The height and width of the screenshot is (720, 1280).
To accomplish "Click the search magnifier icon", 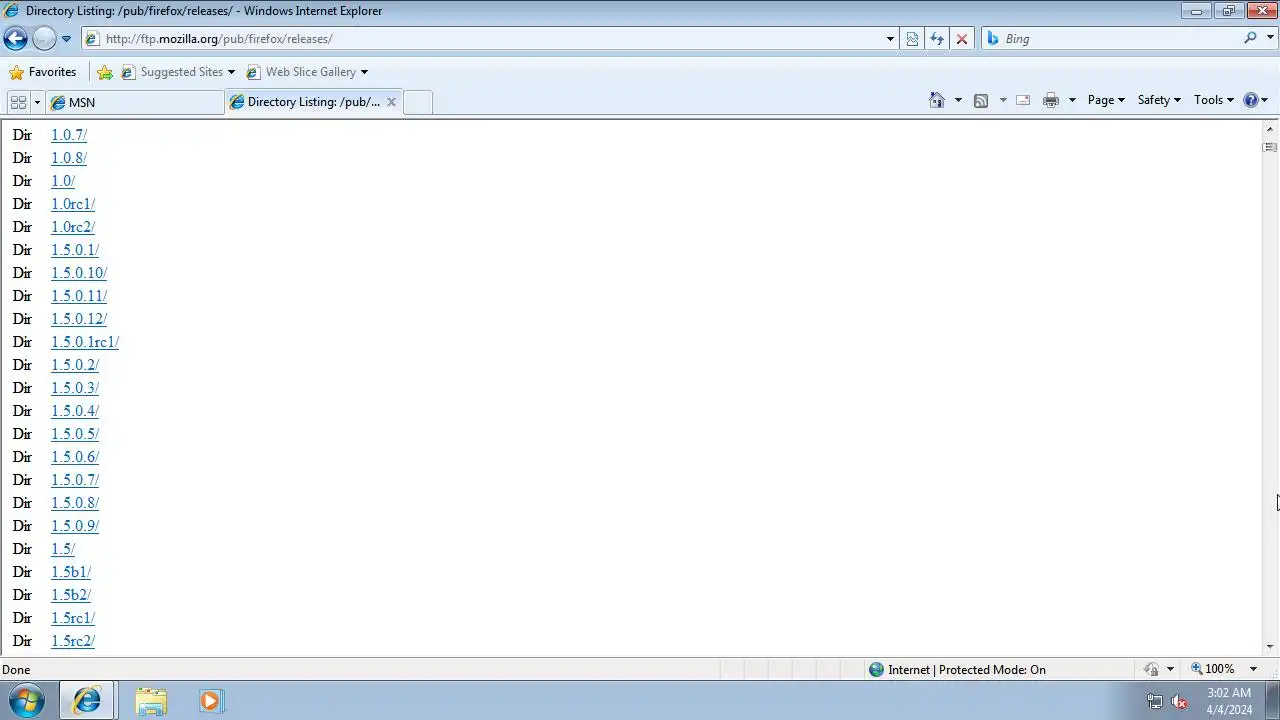I will (x=1250, y=38).
